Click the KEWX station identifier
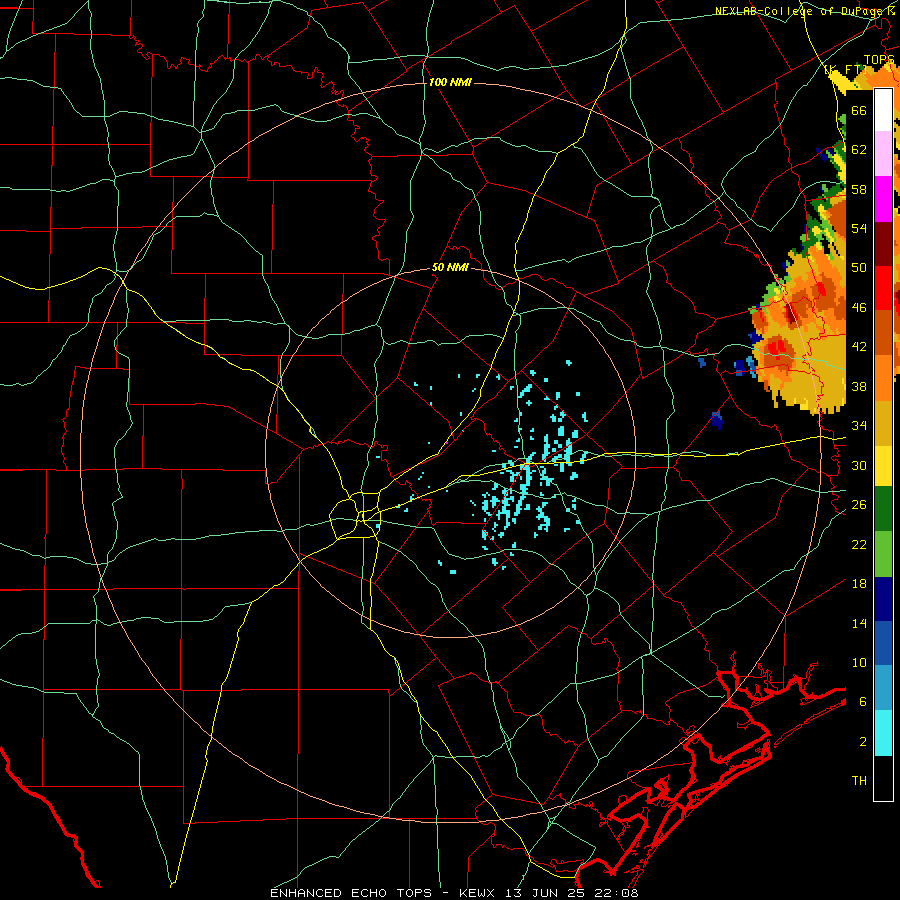 pos(479,893)
